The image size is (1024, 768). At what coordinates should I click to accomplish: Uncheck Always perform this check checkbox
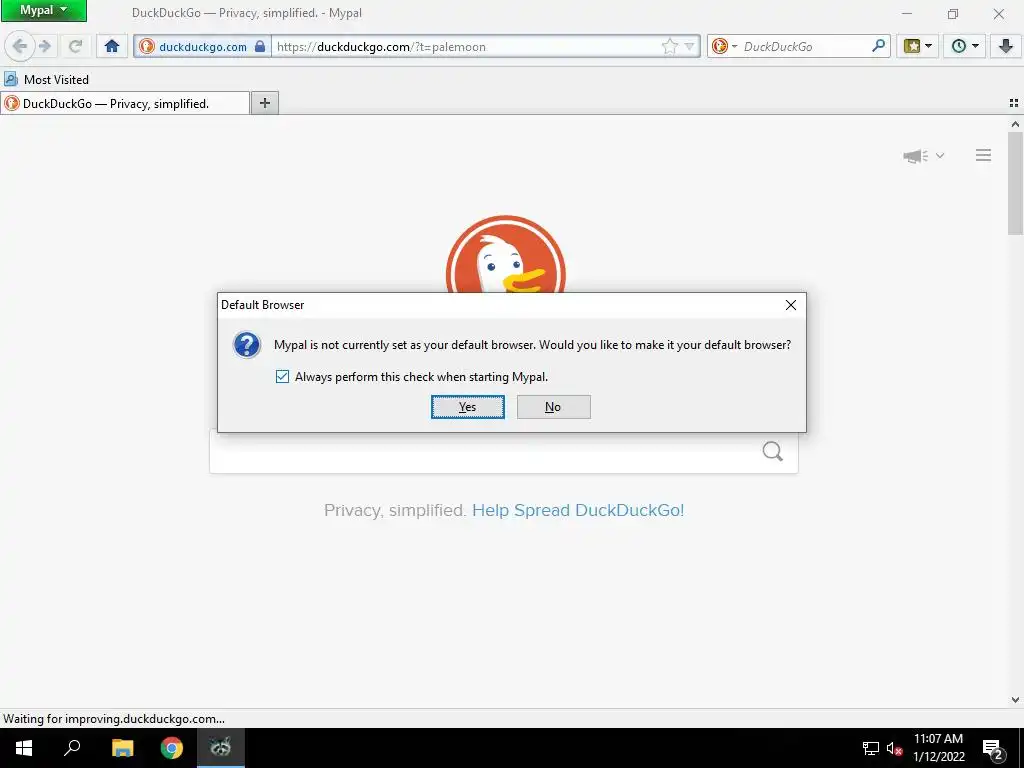click(282, 377)
